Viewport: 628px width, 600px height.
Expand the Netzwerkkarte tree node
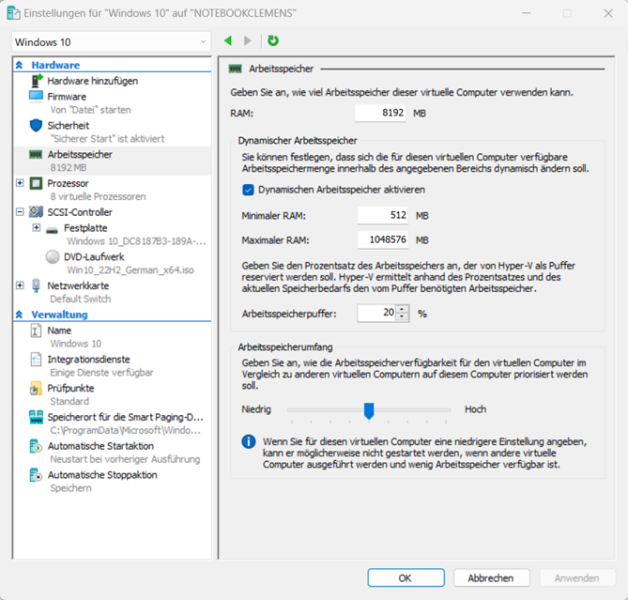pyautogui.click(x=20, y=286)
